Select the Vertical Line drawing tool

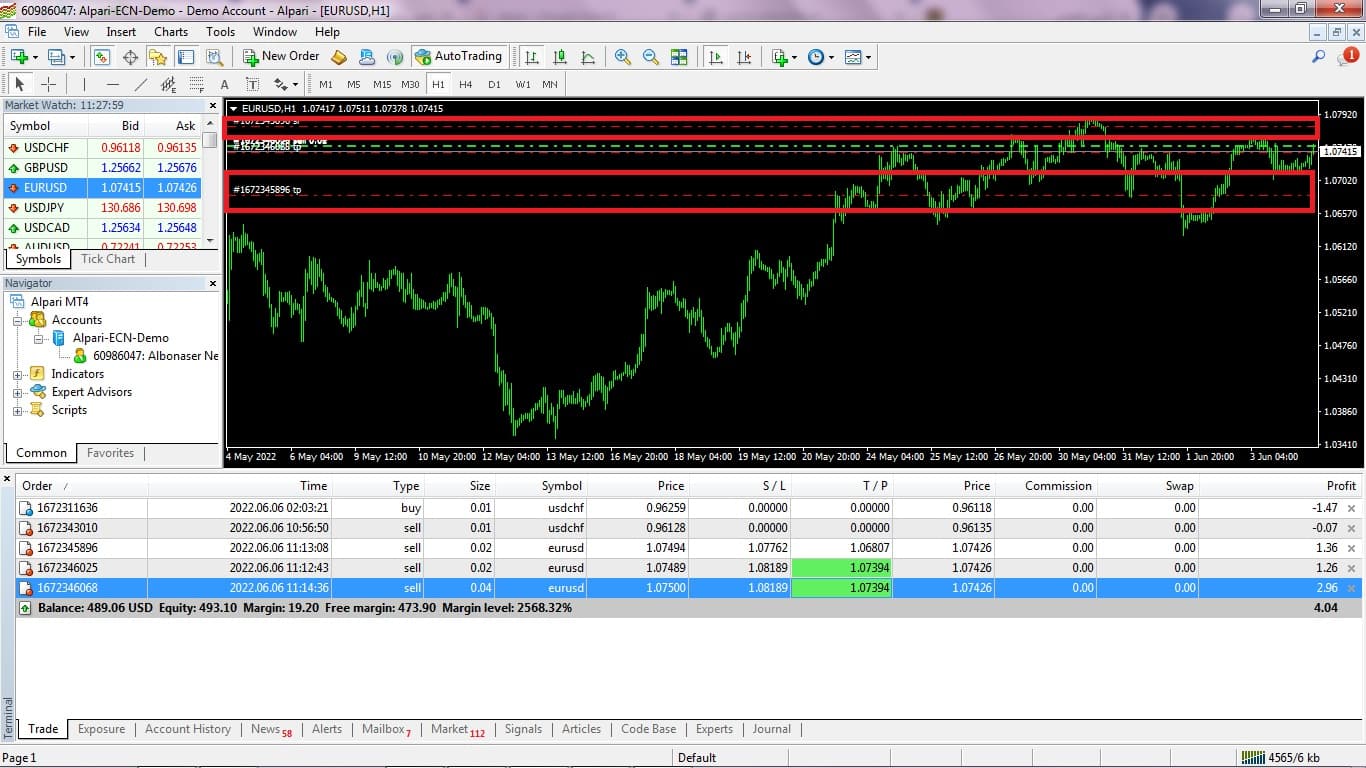coord(84,85)
